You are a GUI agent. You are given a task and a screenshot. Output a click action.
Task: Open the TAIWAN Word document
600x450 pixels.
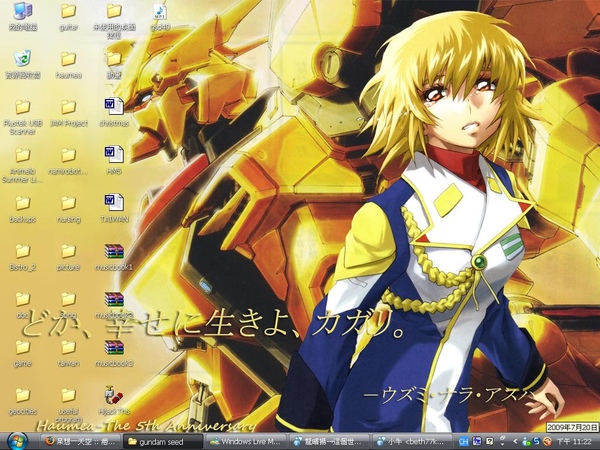(114, 209)
